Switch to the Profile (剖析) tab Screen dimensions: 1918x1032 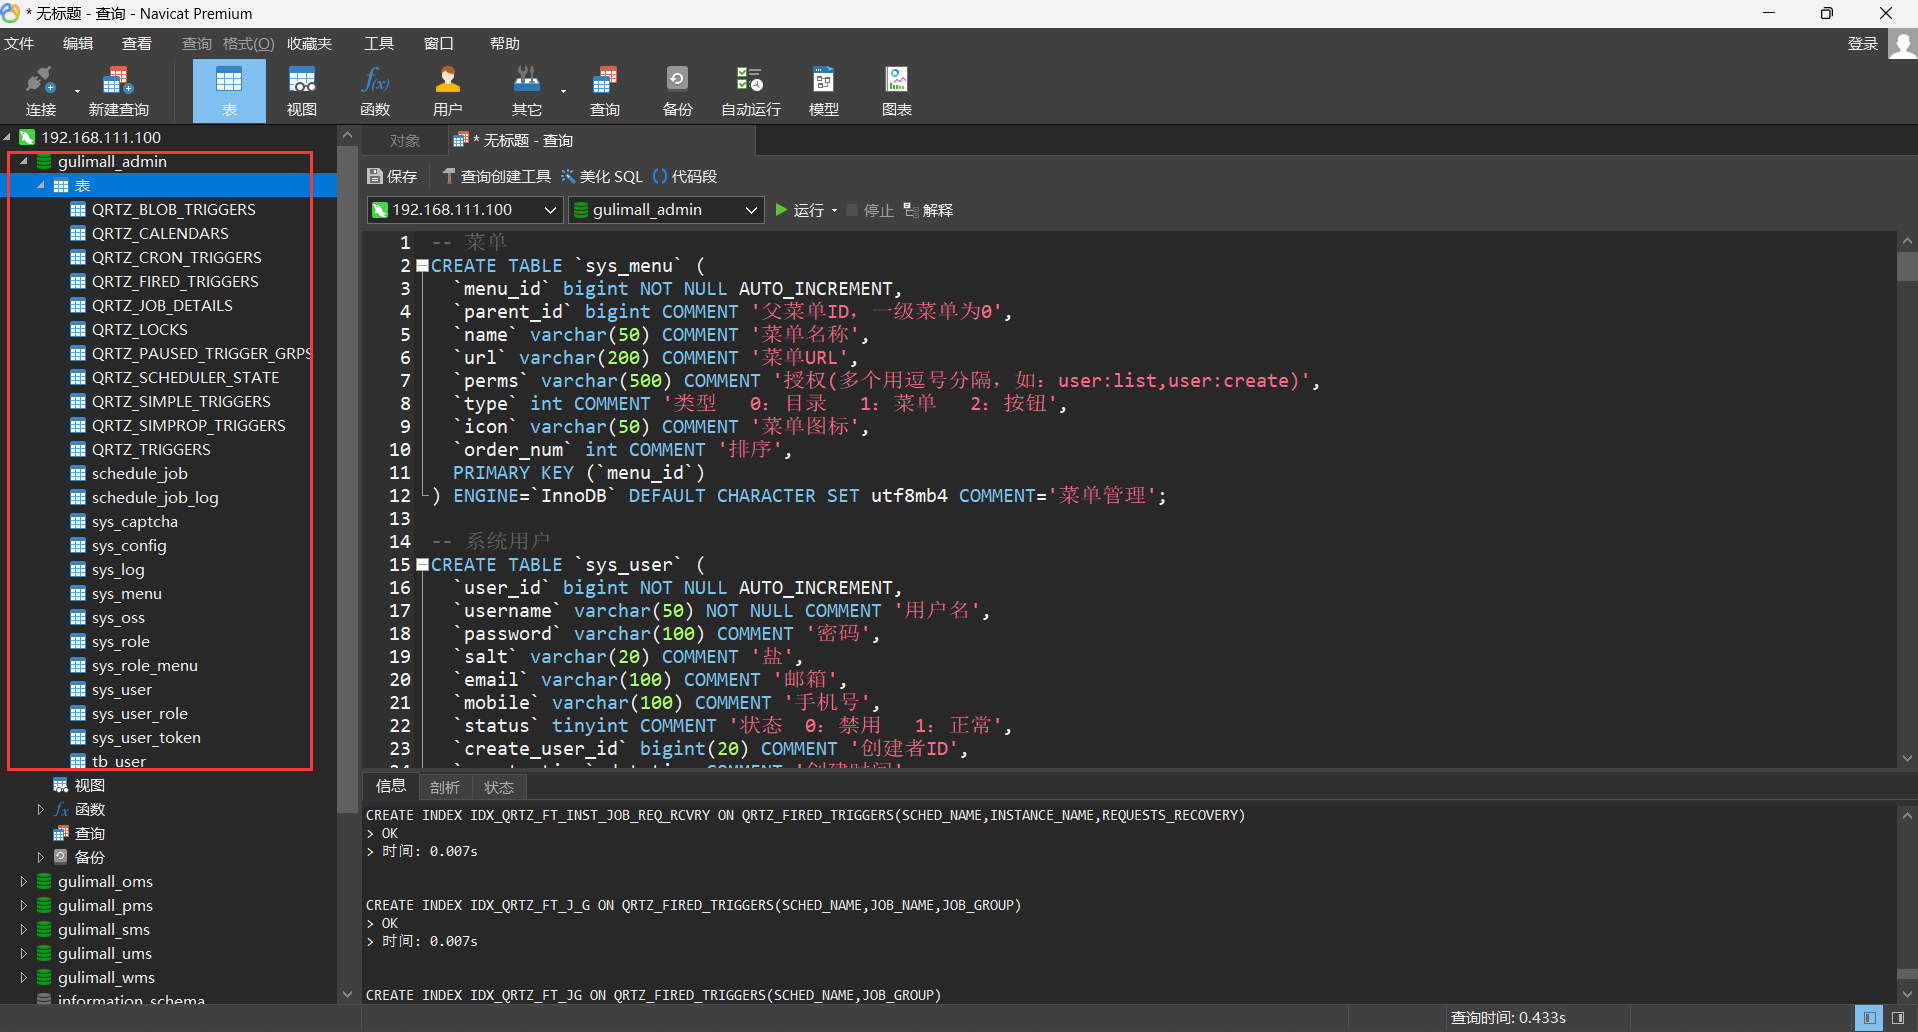(x=444, y=787)
